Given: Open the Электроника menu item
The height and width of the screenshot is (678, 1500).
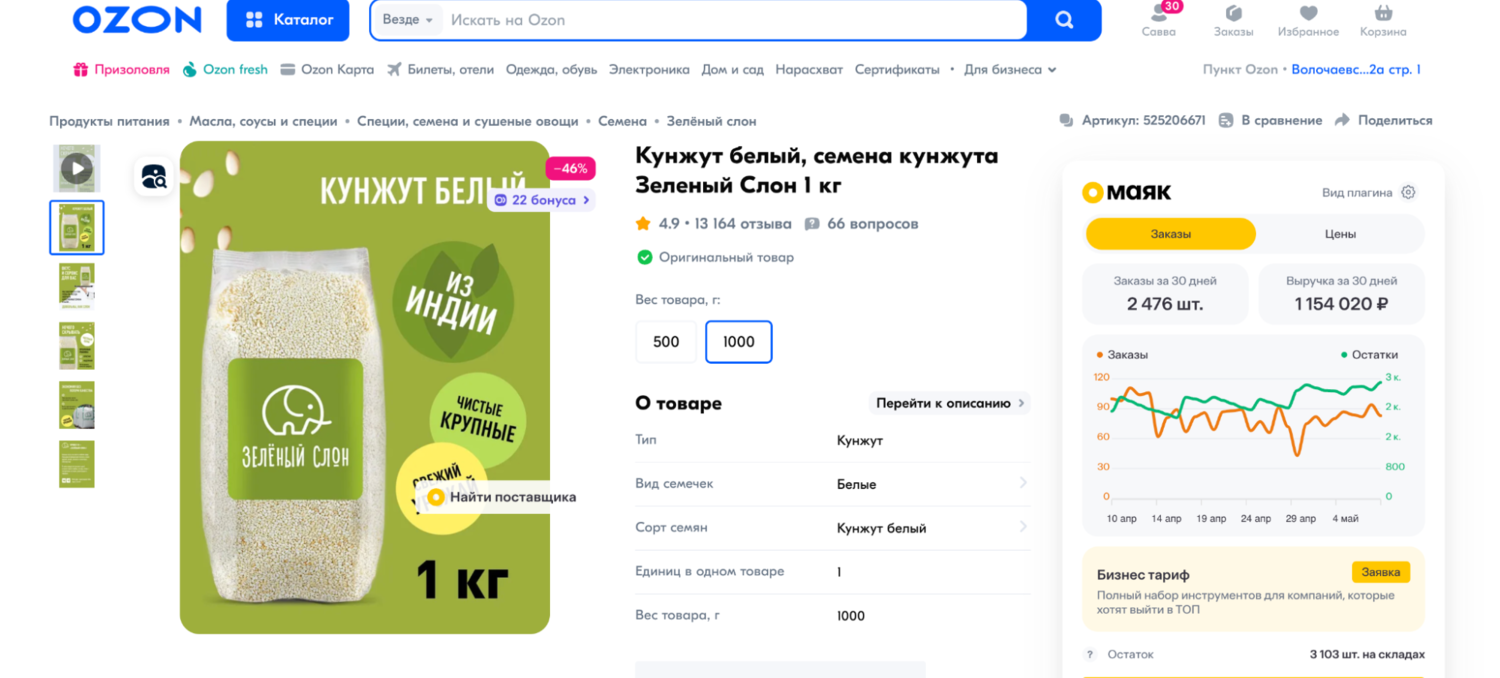Looking at the screenshot, I should 649,70.
